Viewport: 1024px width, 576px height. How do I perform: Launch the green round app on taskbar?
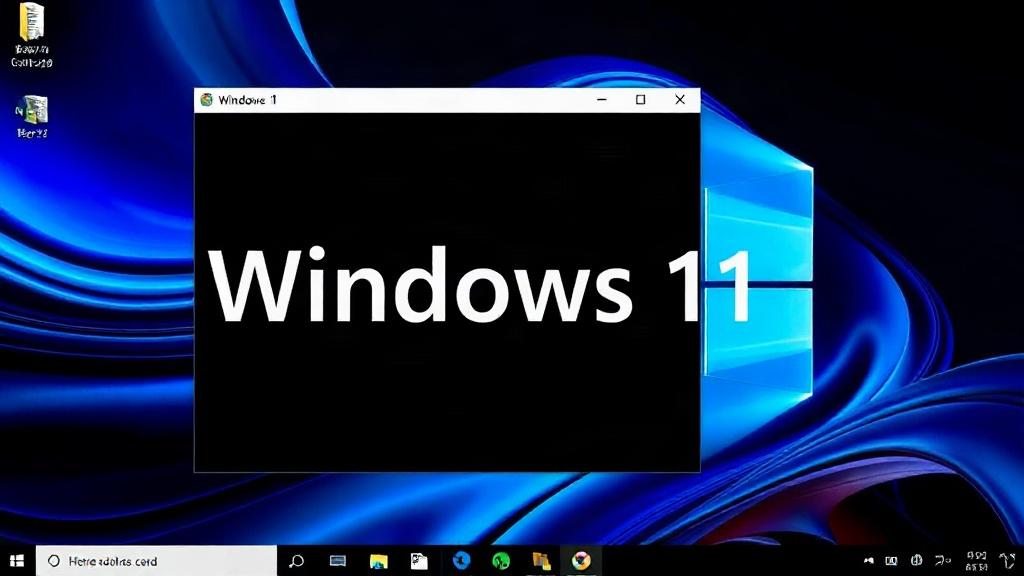pos(501,561)
